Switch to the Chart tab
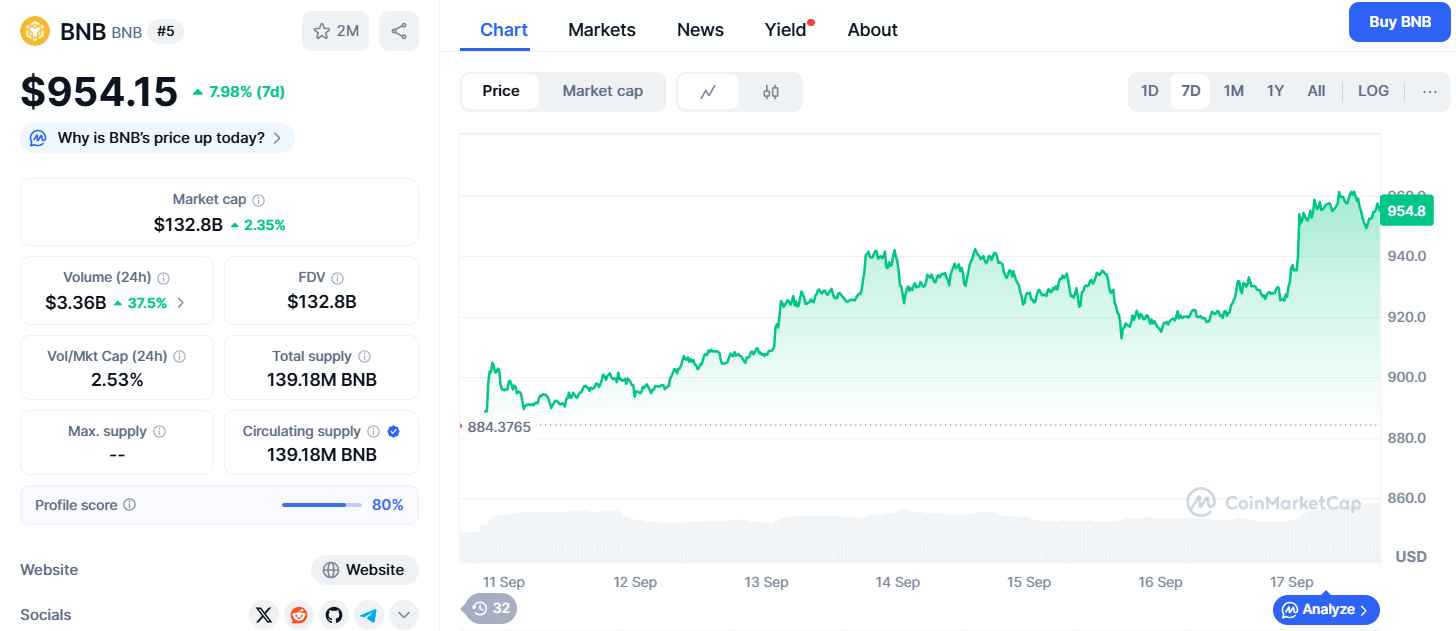The height and width of the screenshot is (631, 1456). pos(504,30)
